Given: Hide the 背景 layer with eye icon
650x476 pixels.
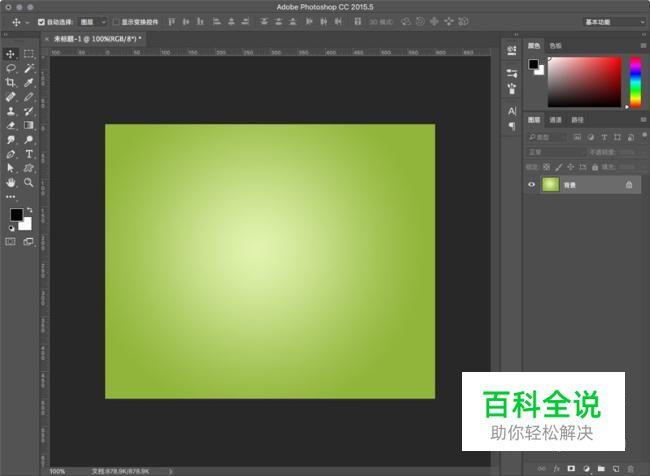Looking at the screenshot, I should 532,184.
